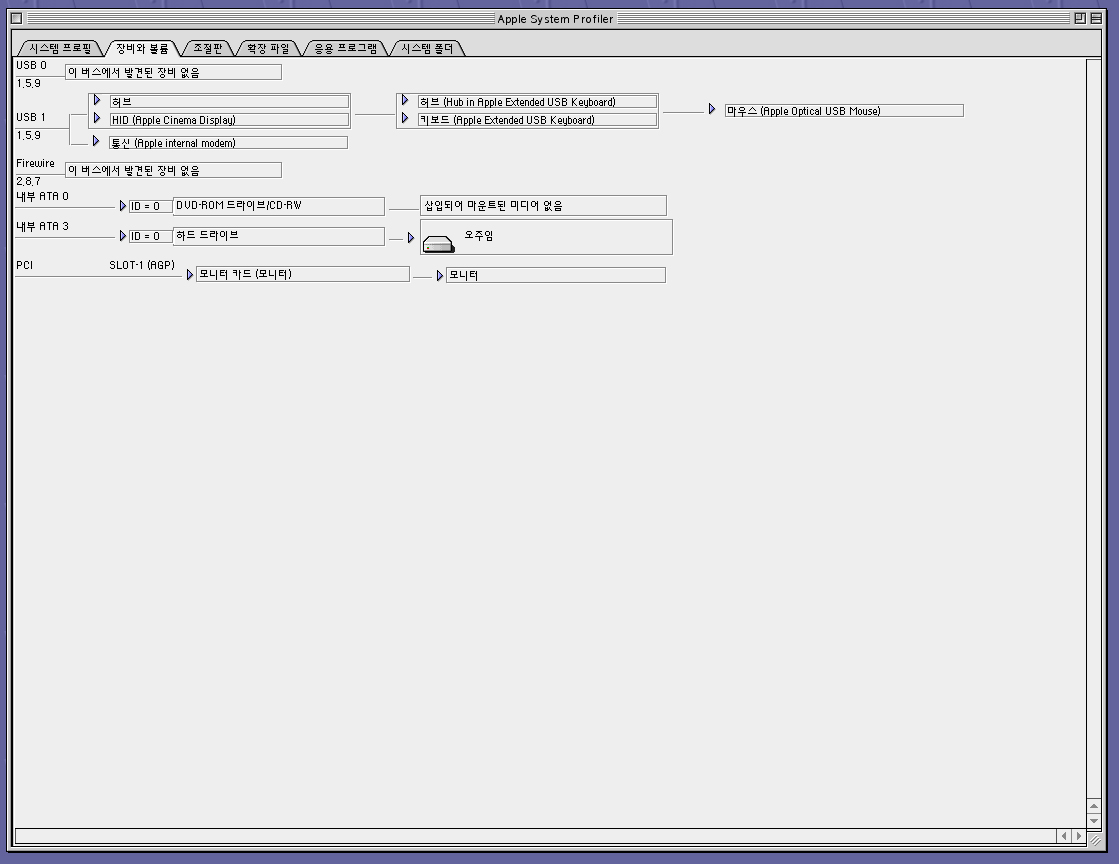The width and height of the screenshot is (1119, 864).
Task: Collapse window with the windowshade box
Action: [1096, 18]
